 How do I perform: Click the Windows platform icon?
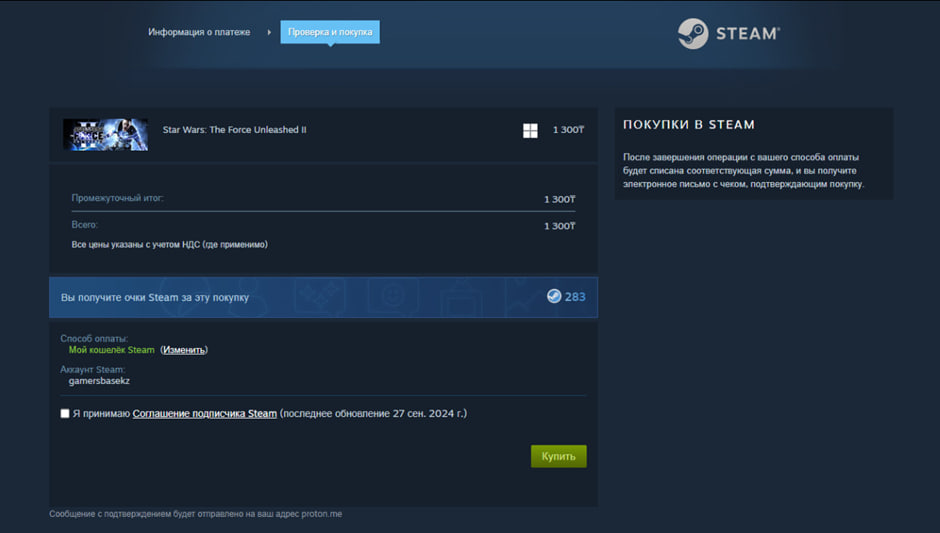(x=530, y=131)
